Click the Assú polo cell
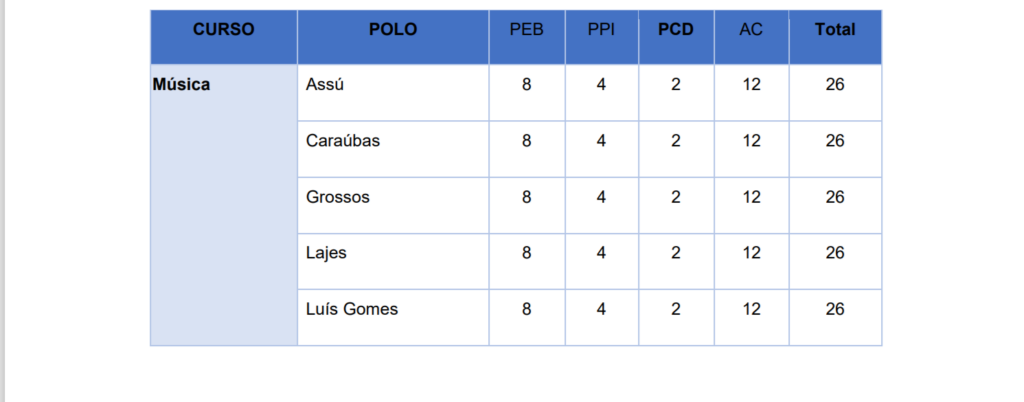 (393, 93)
